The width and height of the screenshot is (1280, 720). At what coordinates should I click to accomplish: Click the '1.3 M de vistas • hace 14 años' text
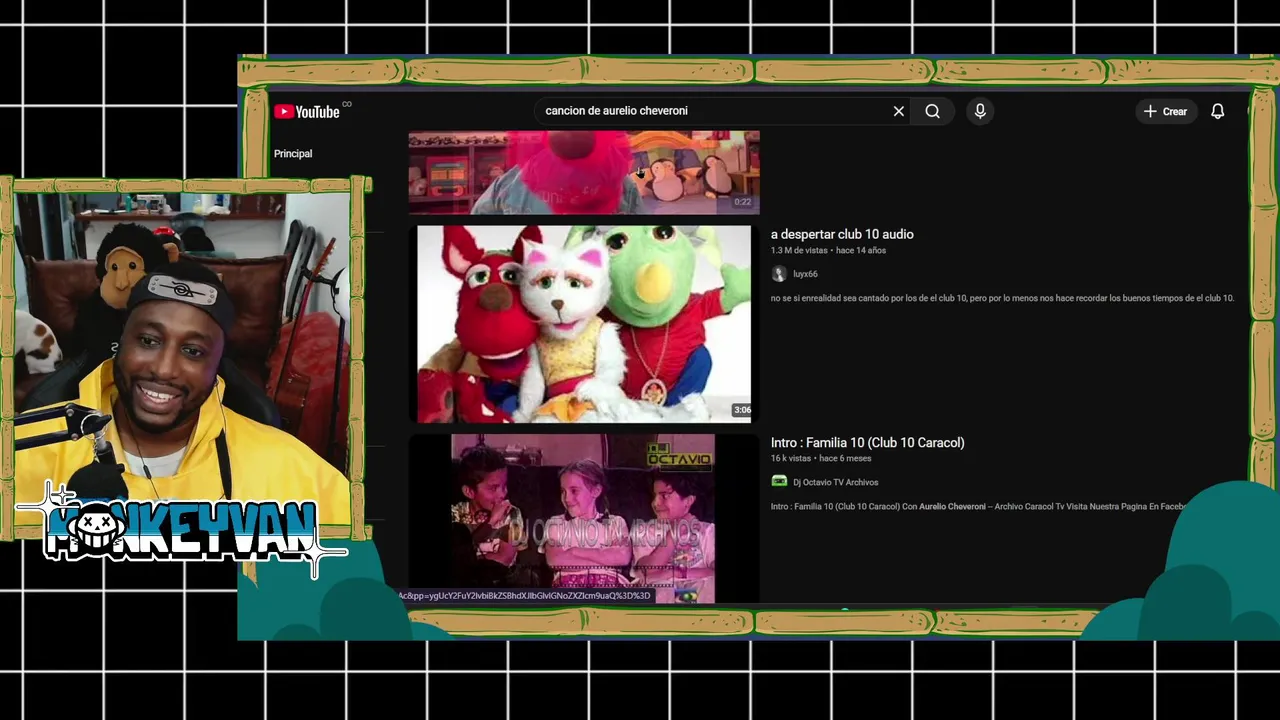click(x=828, y=250)
